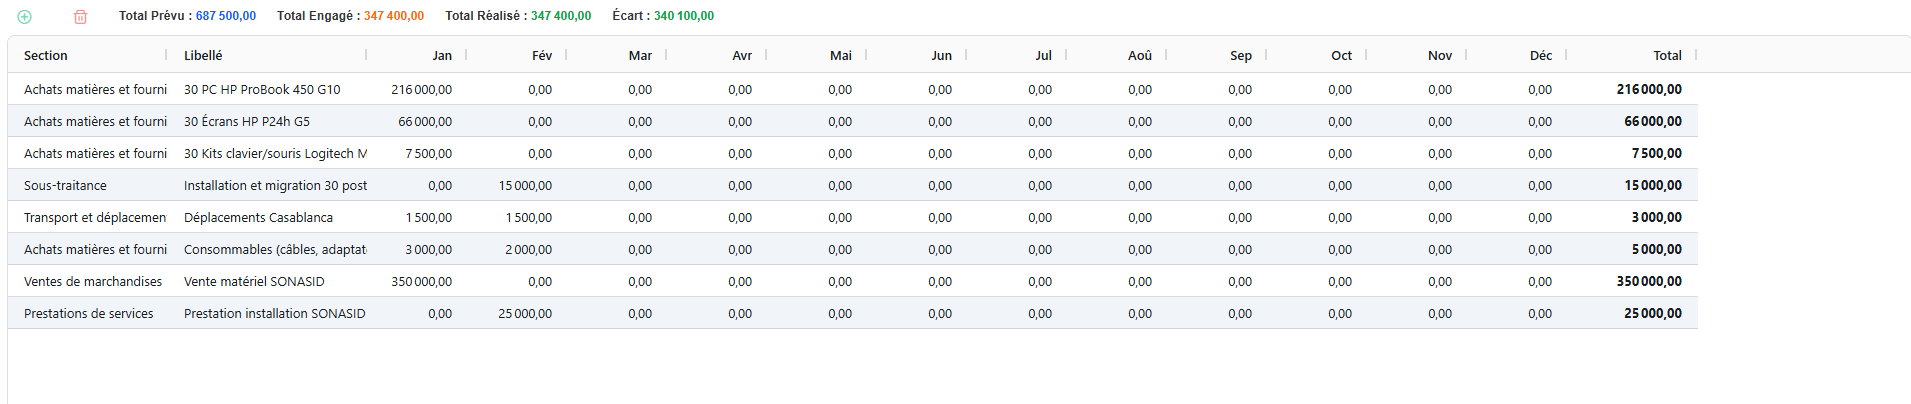The width and height of the screenshot is (1911, 404).
Task: Click the Déc column header
Action: [1540, 56]
